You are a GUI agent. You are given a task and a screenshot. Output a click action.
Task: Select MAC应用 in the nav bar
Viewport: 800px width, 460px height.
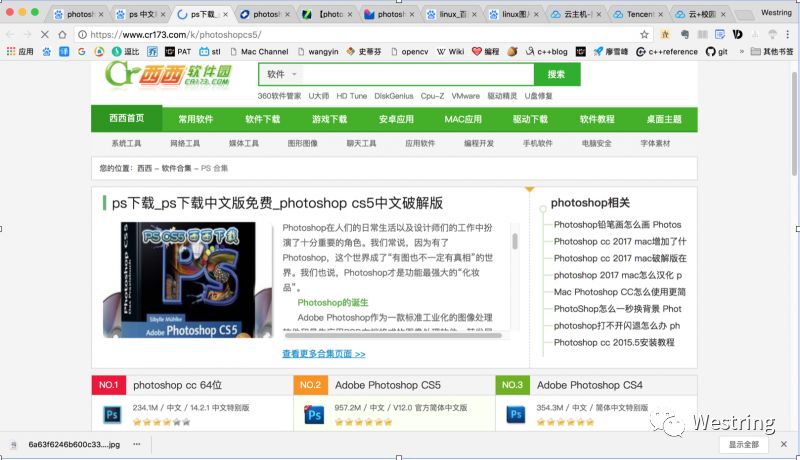(463, 119)
